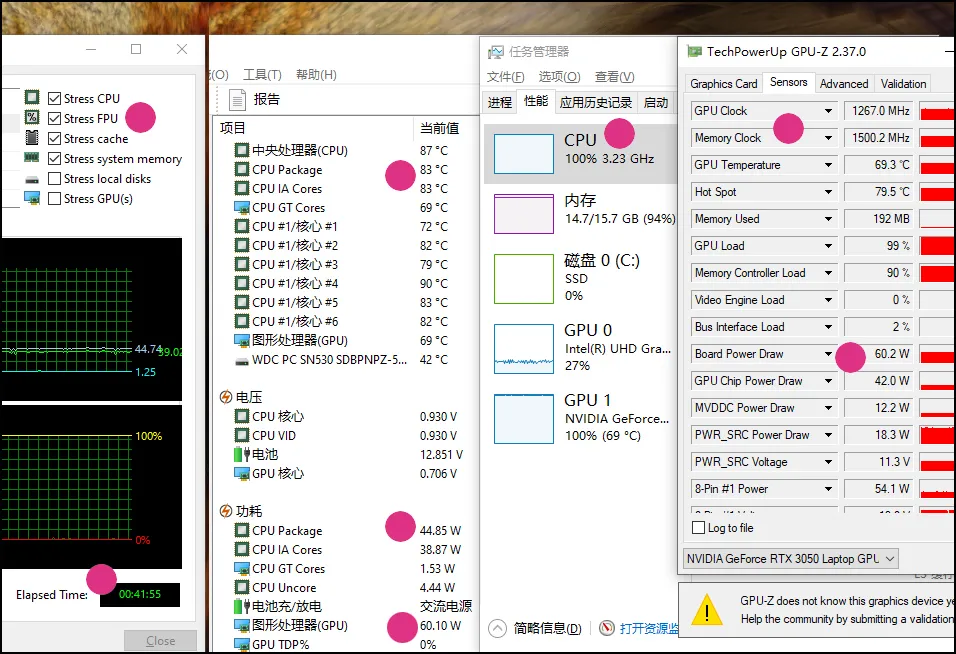This screenshot has height=654, width=956.
Task: Click the 简略信息(D) link
Action: point(547,628)
